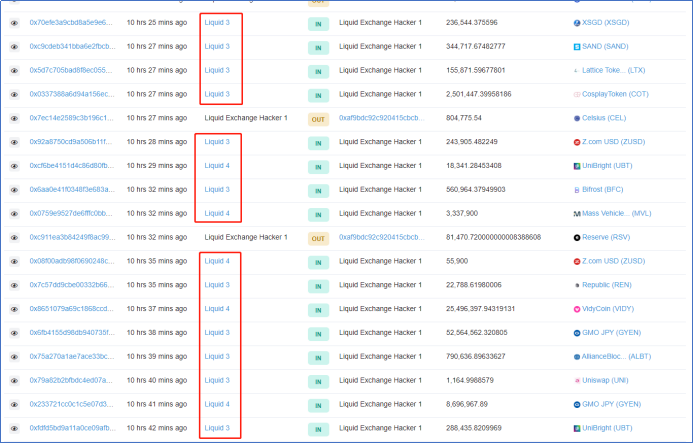Open transaction hash 0xc9cde8341bba6e2fbcb
Viewport: 694px width, 444px height.
click(x=71, y=47)
